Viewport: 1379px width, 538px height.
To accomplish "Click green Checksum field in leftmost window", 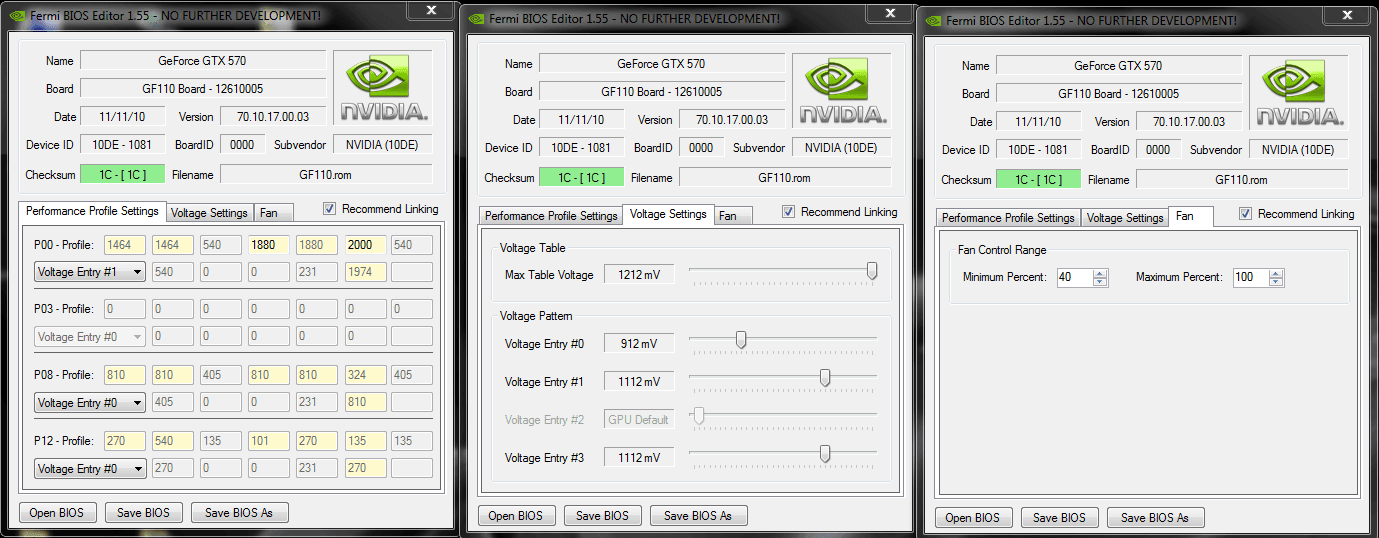I will pos(122,174).
